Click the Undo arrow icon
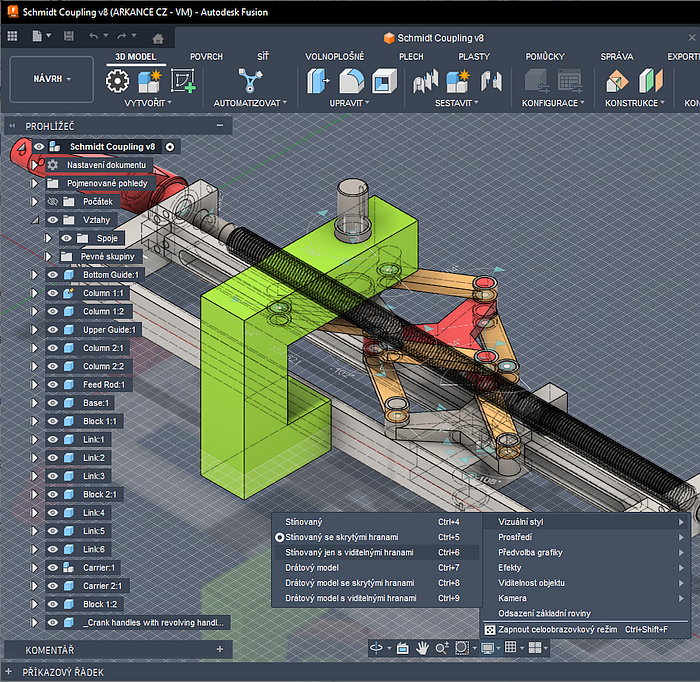The height and width of the screenshot is (682, 700). pos(94,37)
